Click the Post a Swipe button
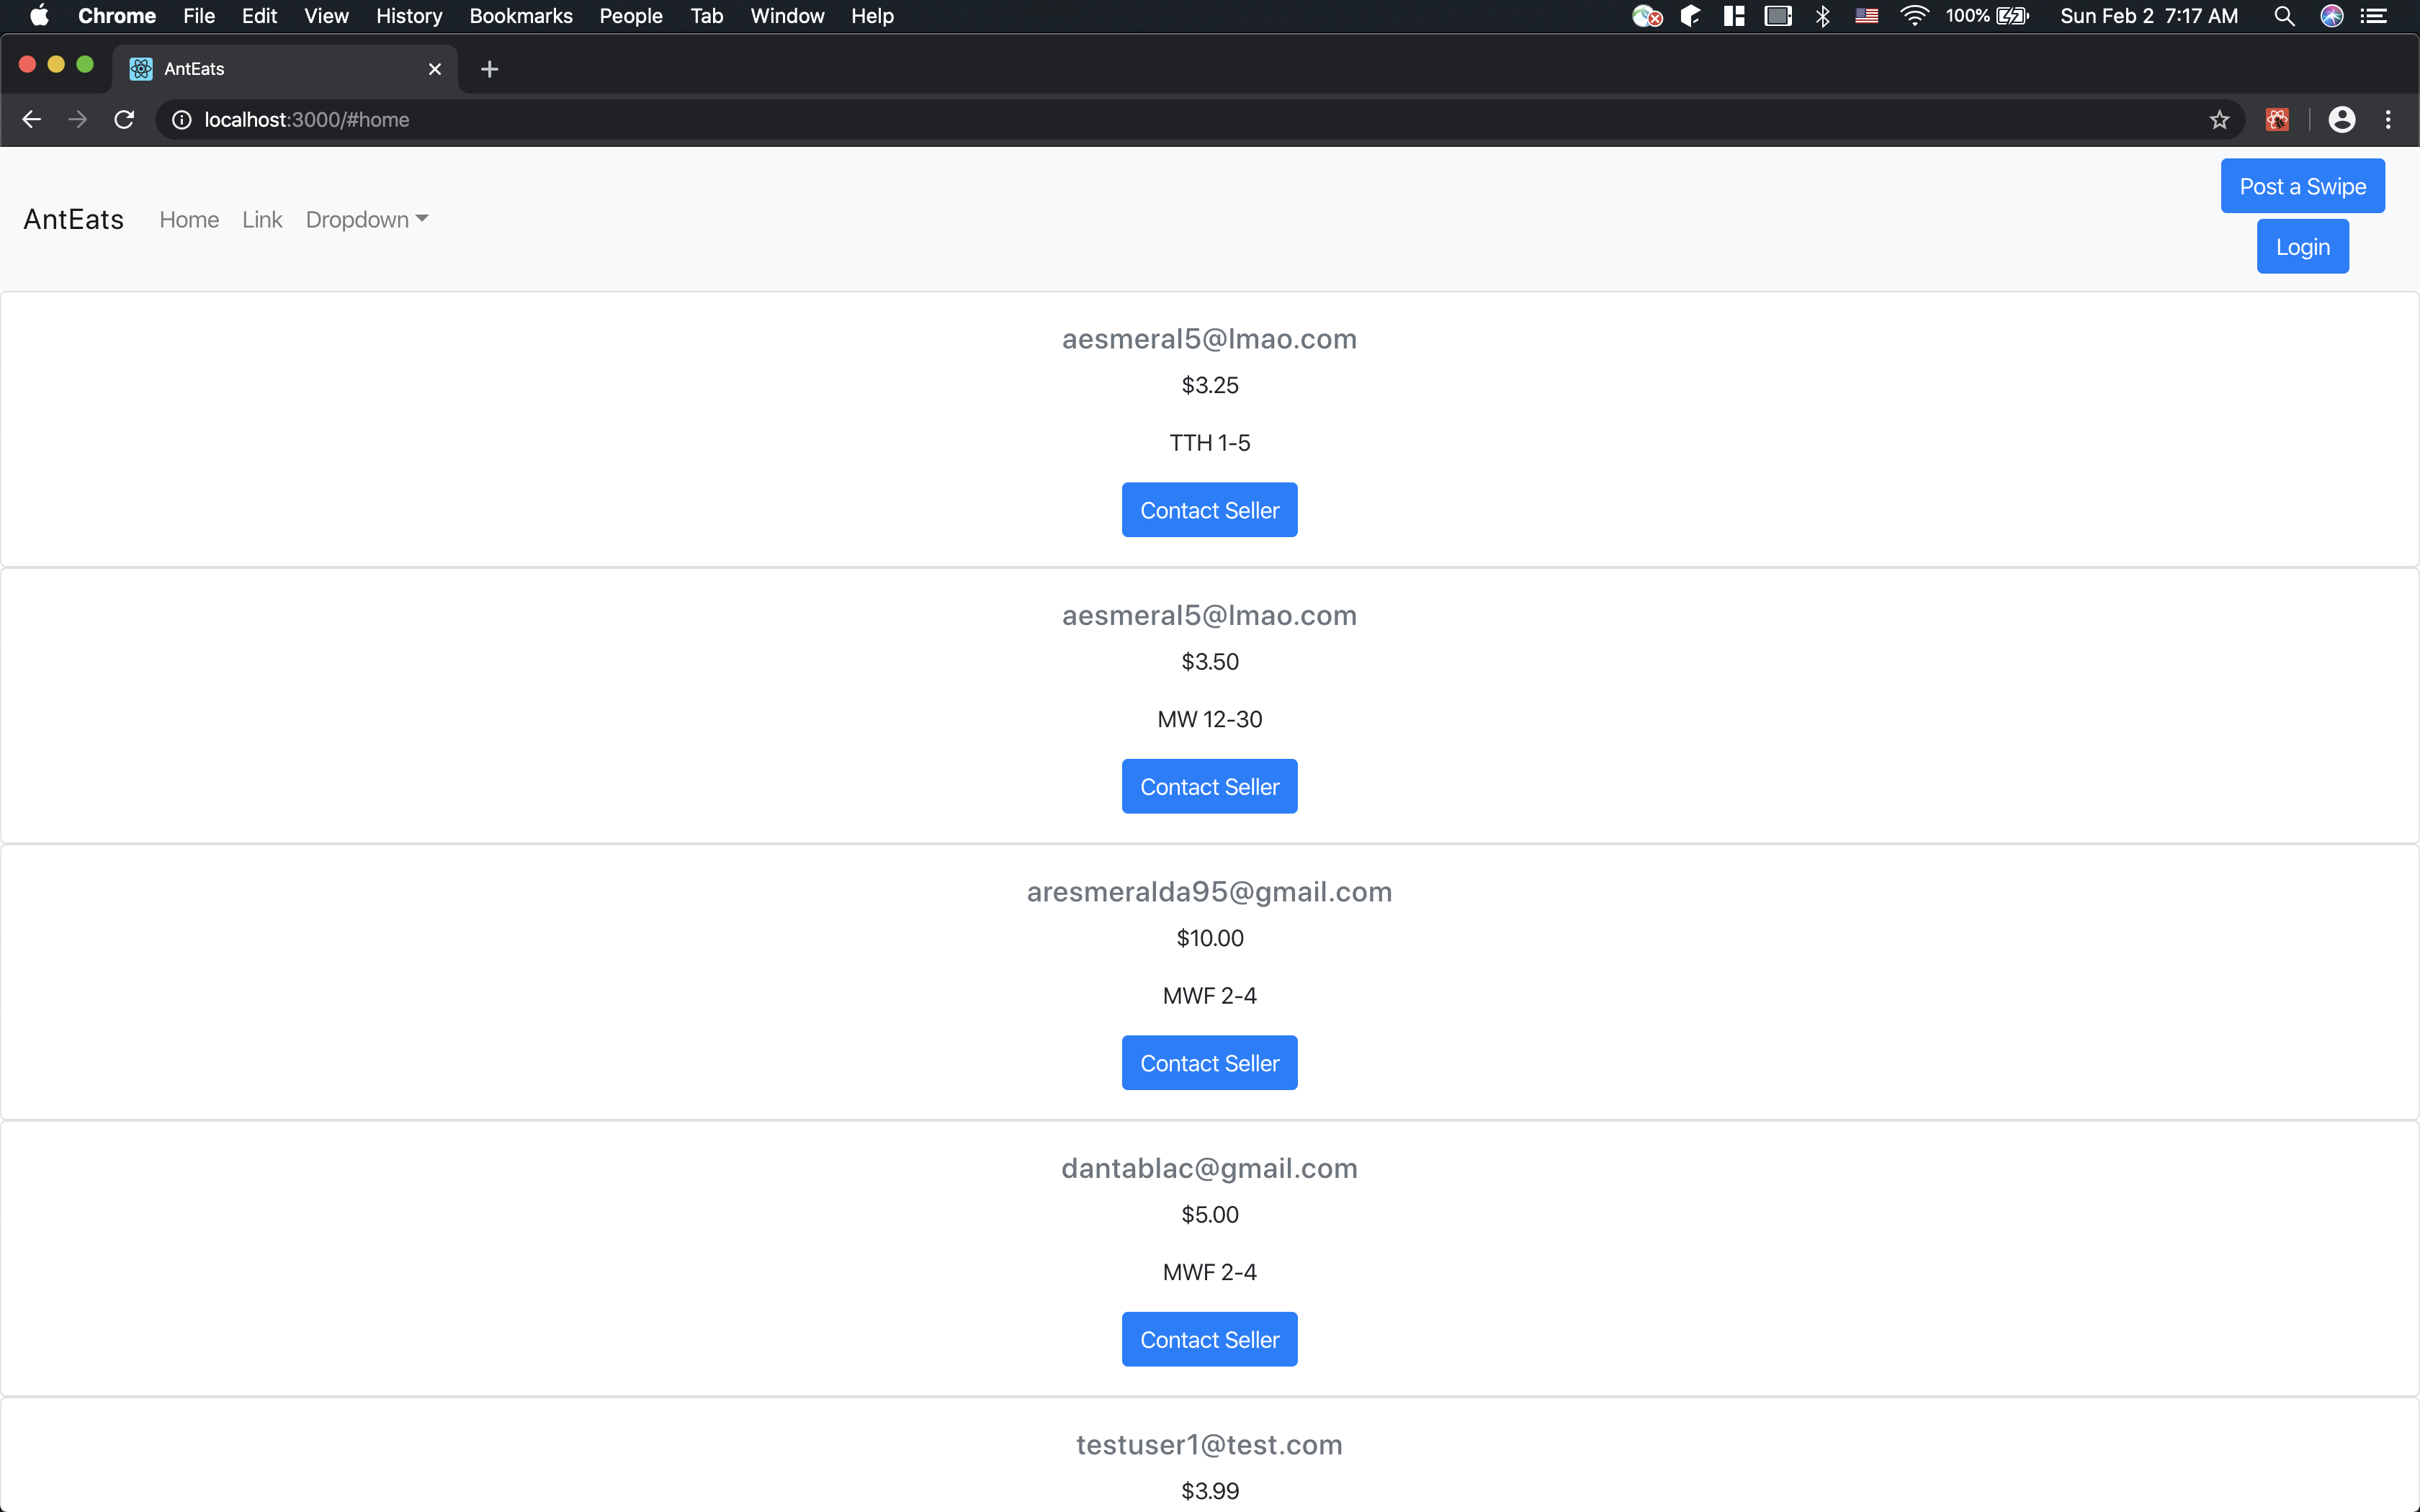Viewport: 2420px width, 1512px height. tap(2302, 187)
